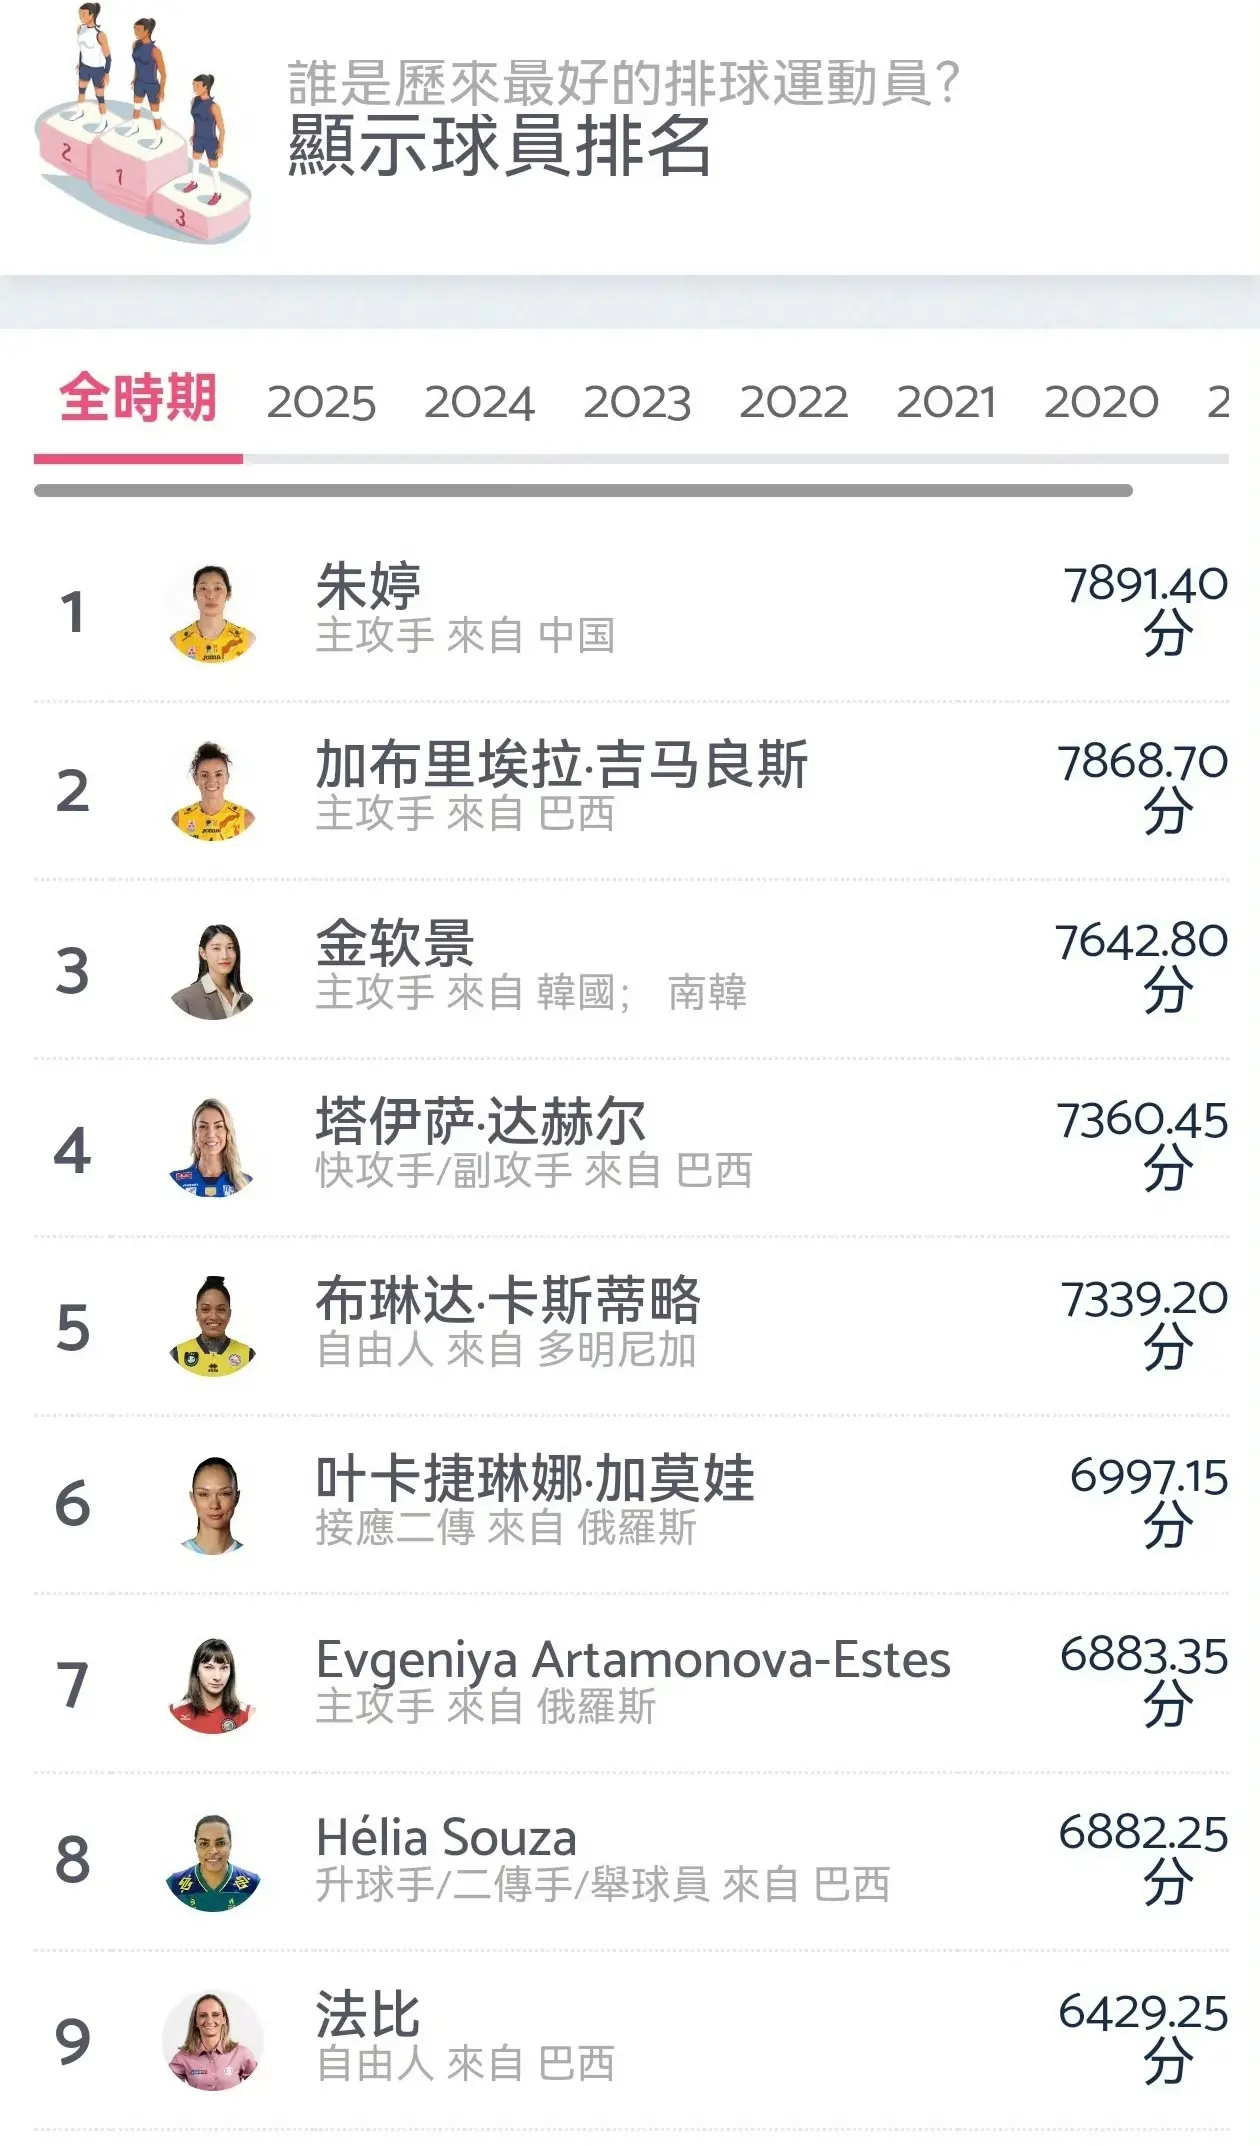Open Evgeniya Artamonova-Estes player link
Screen dimensions: 1260x2146
click(632, 1660)
